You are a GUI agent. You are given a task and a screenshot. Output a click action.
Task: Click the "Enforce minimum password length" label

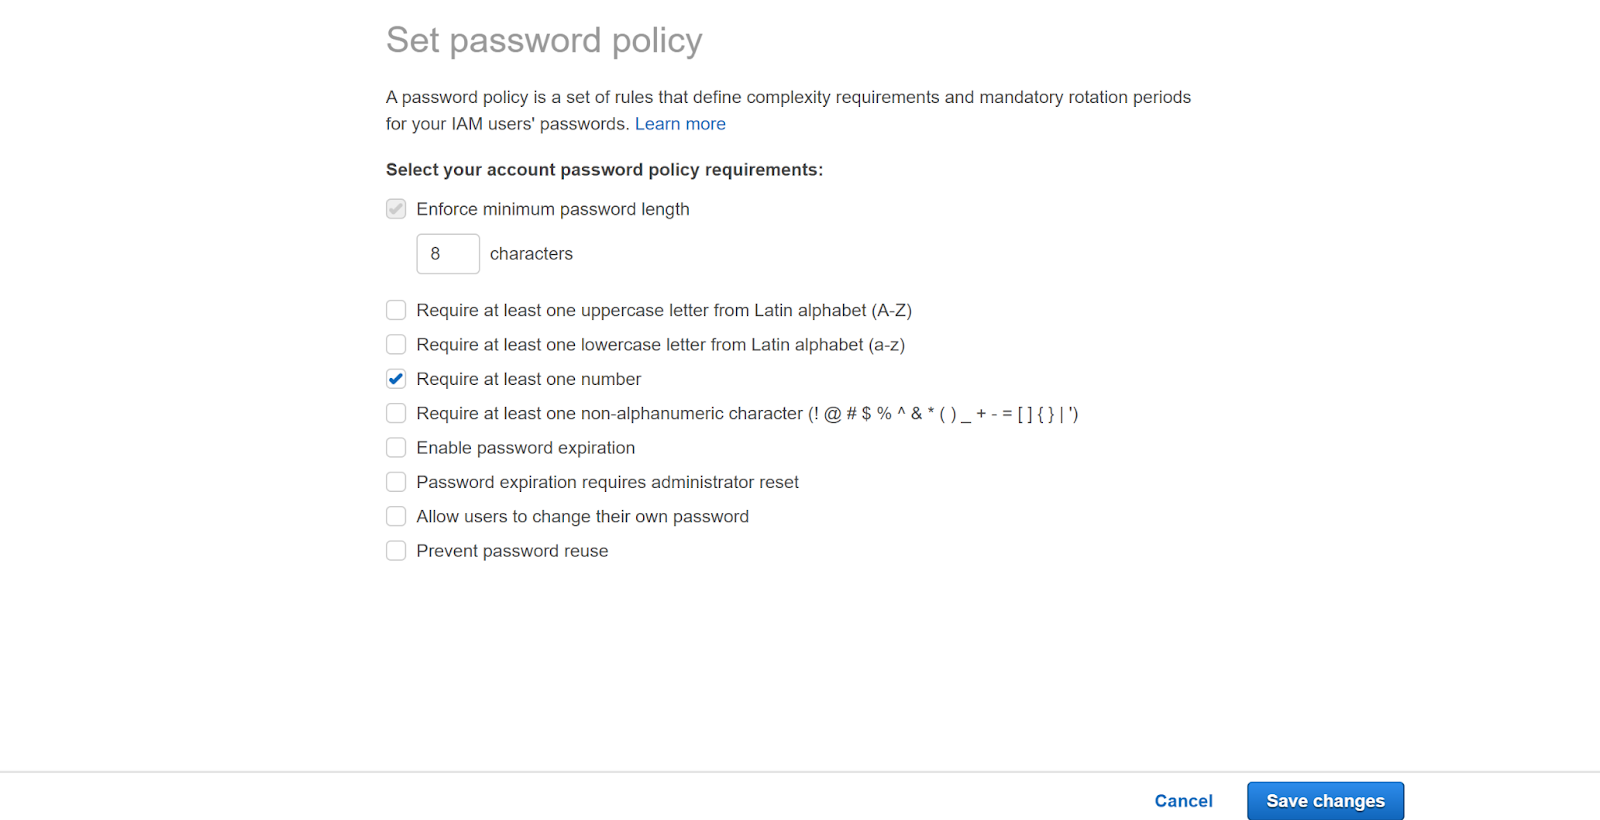click(552, 209)
